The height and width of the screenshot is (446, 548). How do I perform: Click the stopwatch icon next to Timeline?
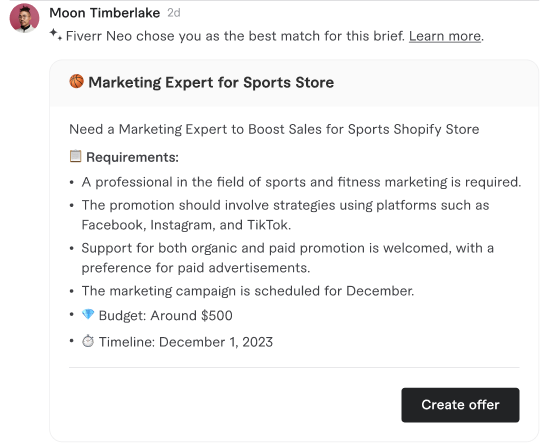88,341
